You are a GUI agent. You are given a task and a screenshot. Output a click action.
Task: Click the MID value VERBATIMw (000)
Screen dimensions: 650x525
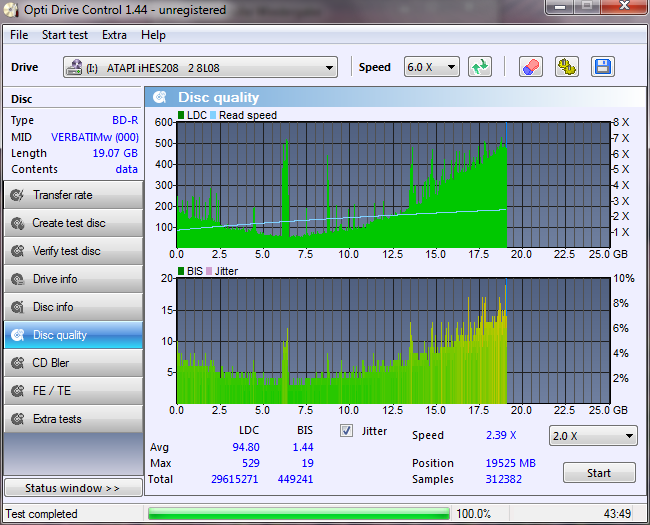(x=95, y=137)
